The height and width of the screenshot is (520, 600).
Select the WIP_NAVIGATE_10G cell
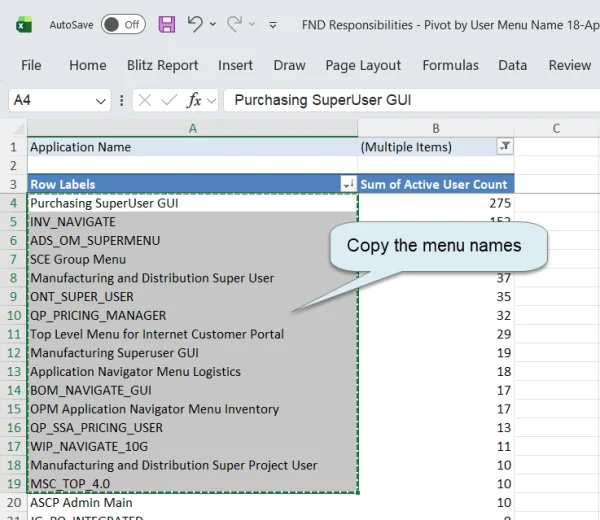[192, 447]
